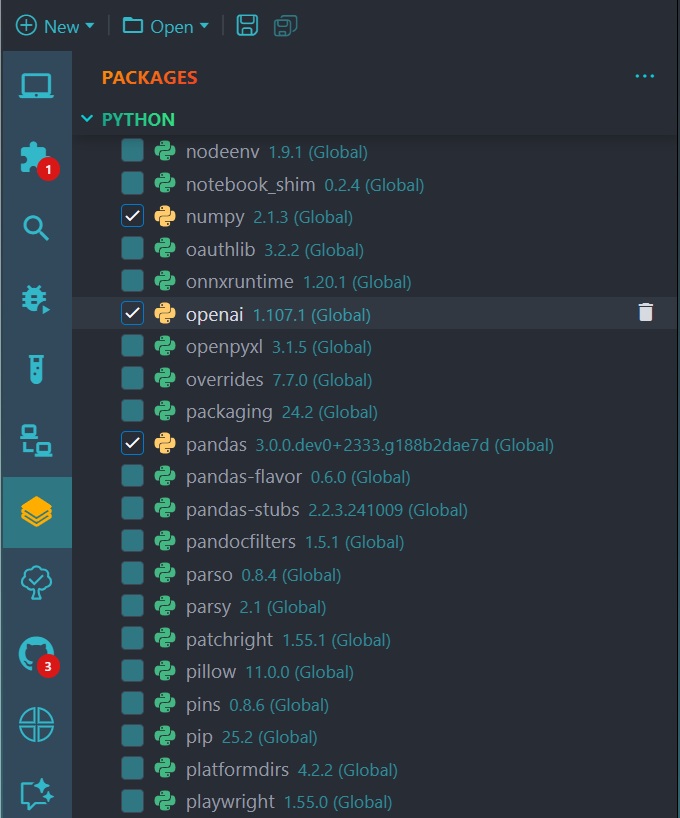The height and width of the screenshot is (818, 680).
Task: Click the Save All icon
Action: point(285,26)
